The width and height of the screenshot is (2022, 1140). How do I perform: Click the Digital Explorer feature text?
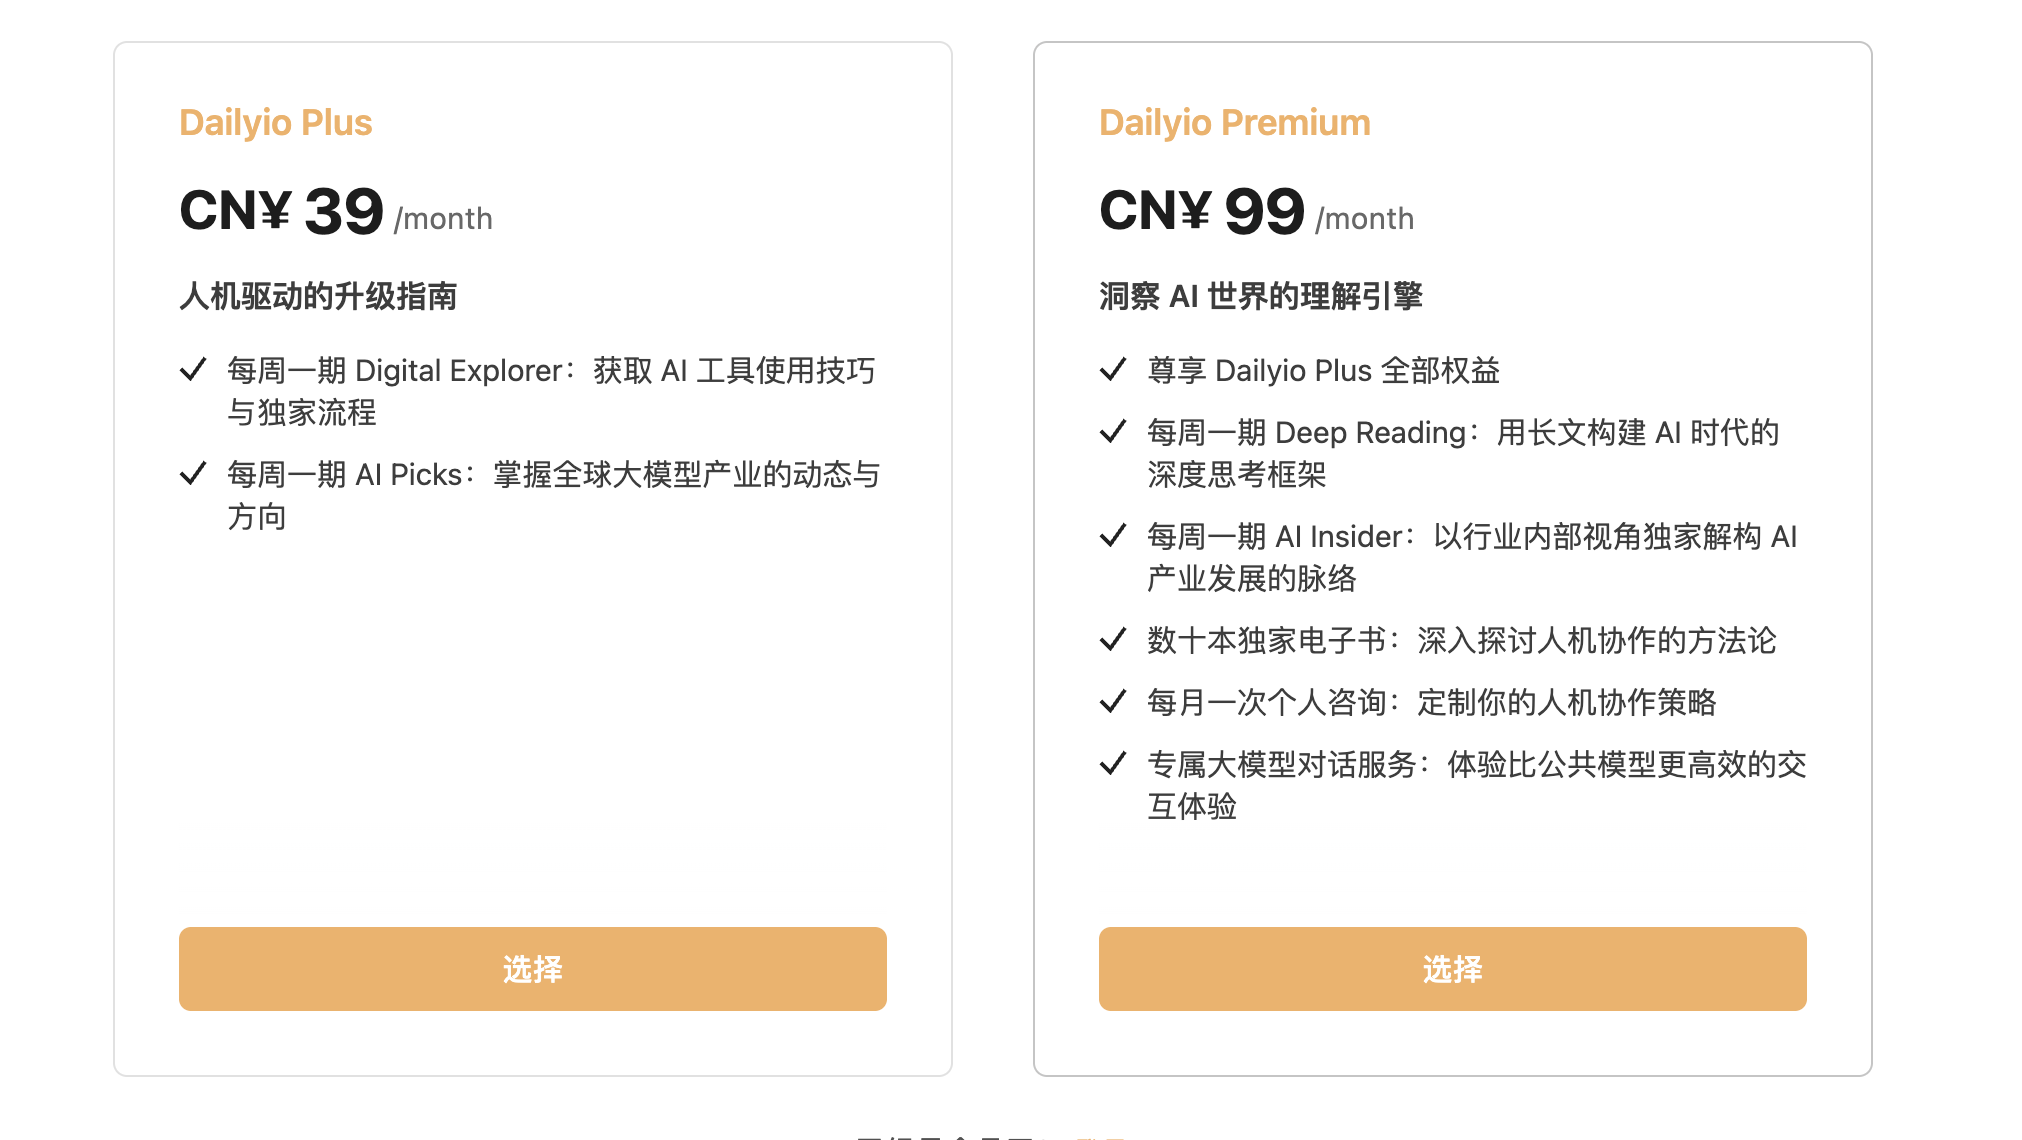[x=551, y=391]
